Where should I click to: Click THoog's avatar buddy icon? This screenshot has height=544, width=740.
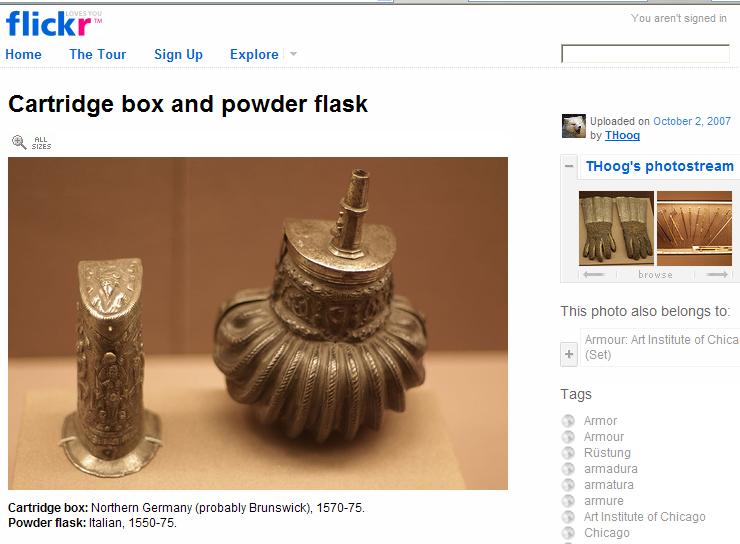pyautogui.click(x=573, y=126)
